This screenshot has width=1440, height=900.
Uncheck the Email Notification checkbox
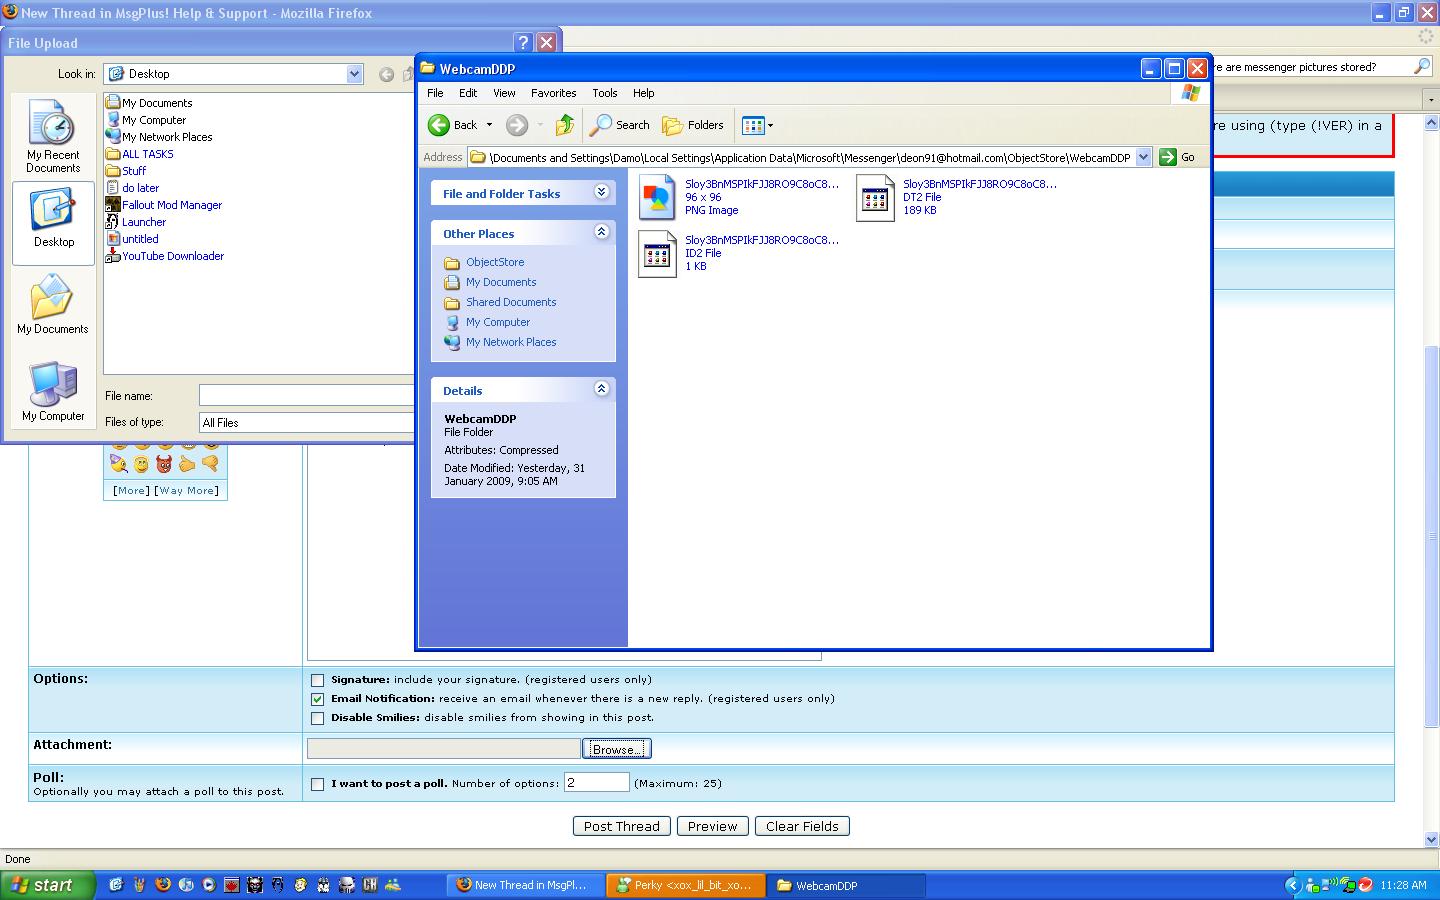coord(318,699)
